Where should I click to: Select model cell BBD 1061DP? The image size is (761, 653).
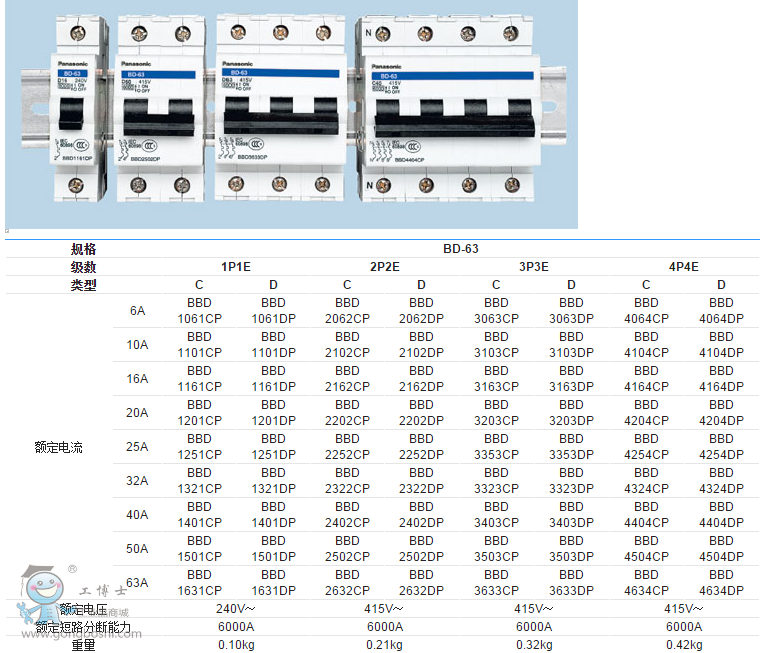273,311
